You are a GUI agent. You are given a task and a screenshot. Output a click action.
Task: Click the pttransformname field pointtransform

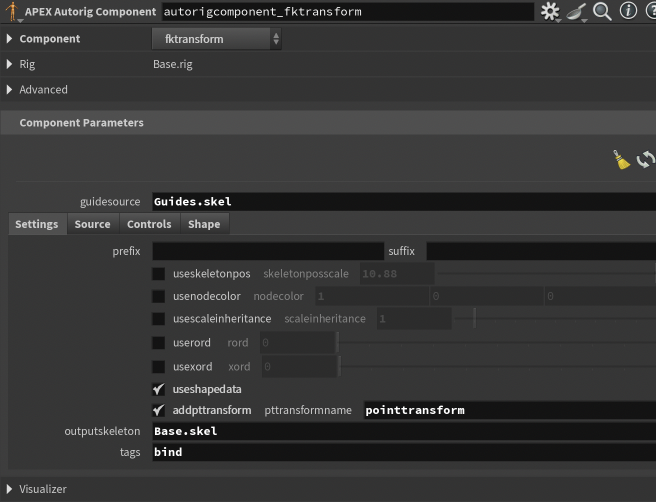coord(510,410)
